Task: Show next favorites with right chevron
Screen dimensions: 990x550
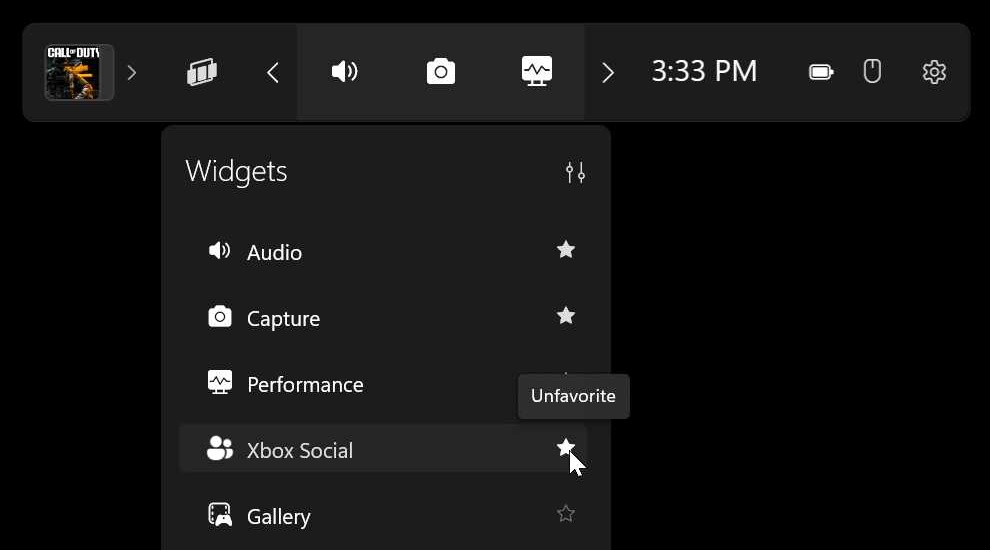Action: pos(608,73)
